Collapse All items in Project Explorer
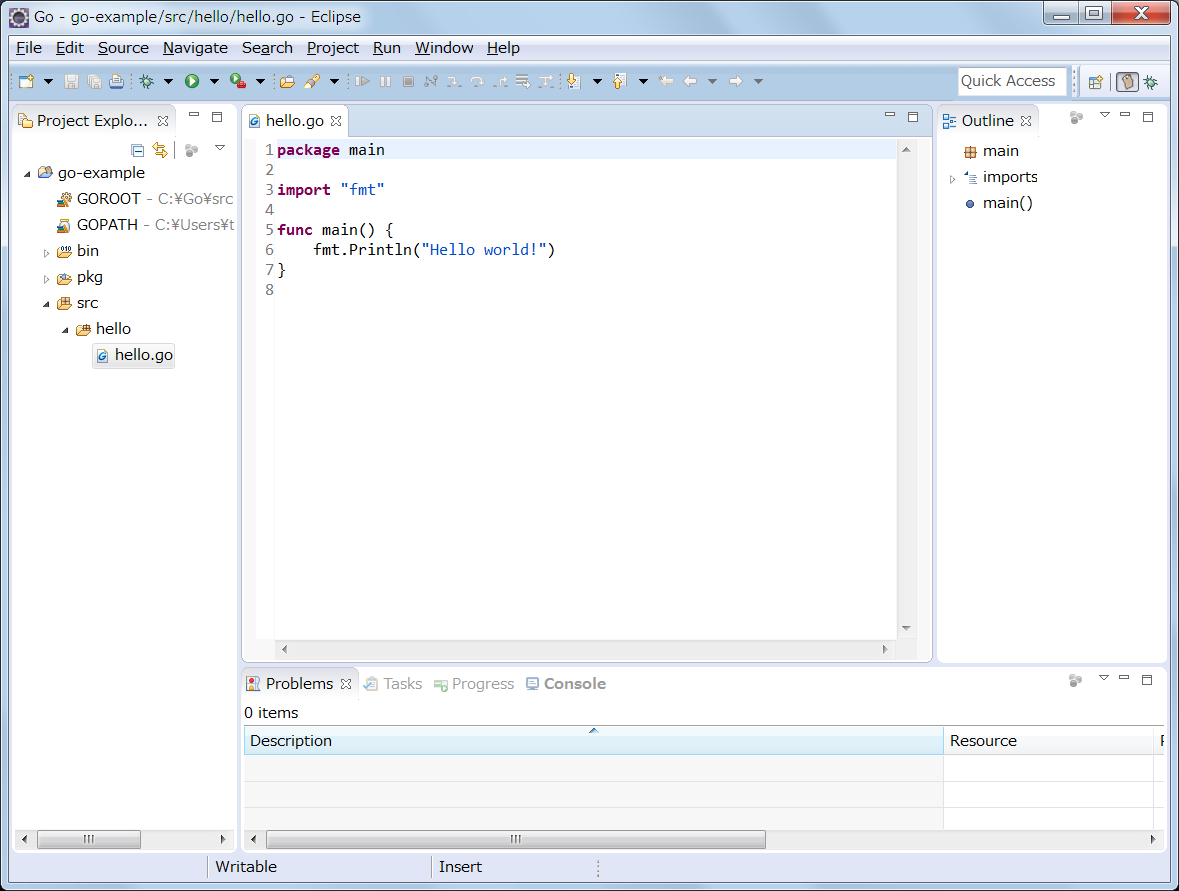This screenshot has height=891, width=1179. [136, 149]
